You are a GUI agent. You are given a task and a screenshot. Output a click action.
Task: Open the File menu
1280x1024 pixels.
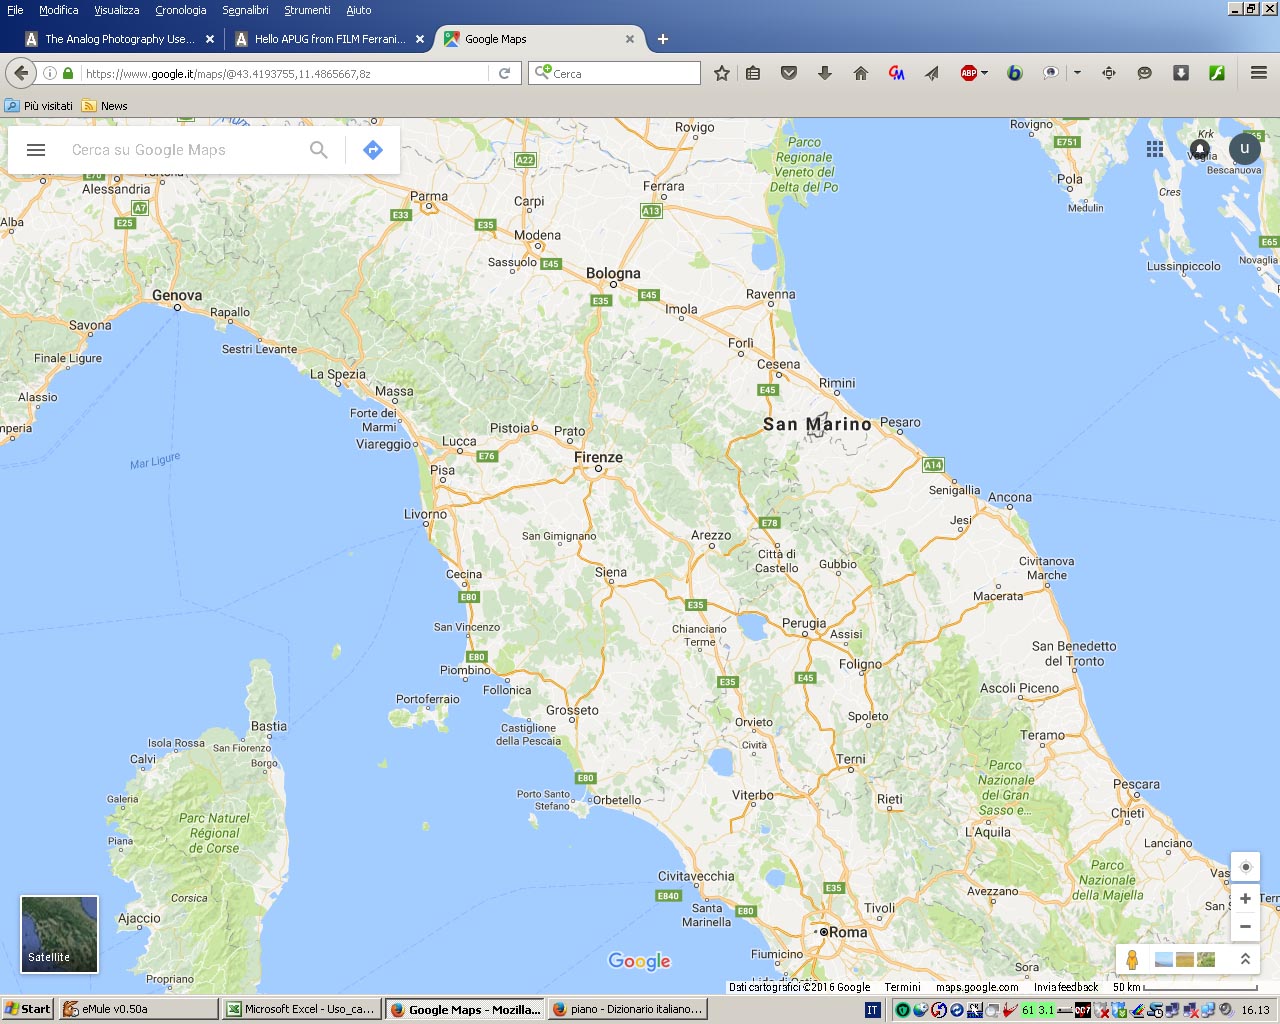tap(15, 10)
